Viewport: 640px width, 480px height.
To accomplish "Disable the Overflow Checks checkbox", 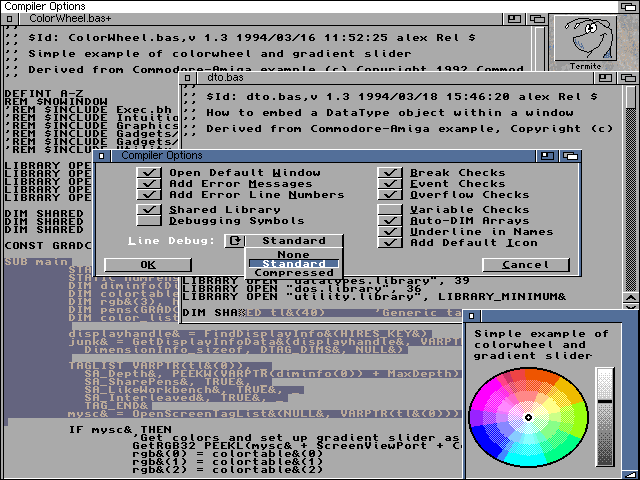I will point(390,195).
